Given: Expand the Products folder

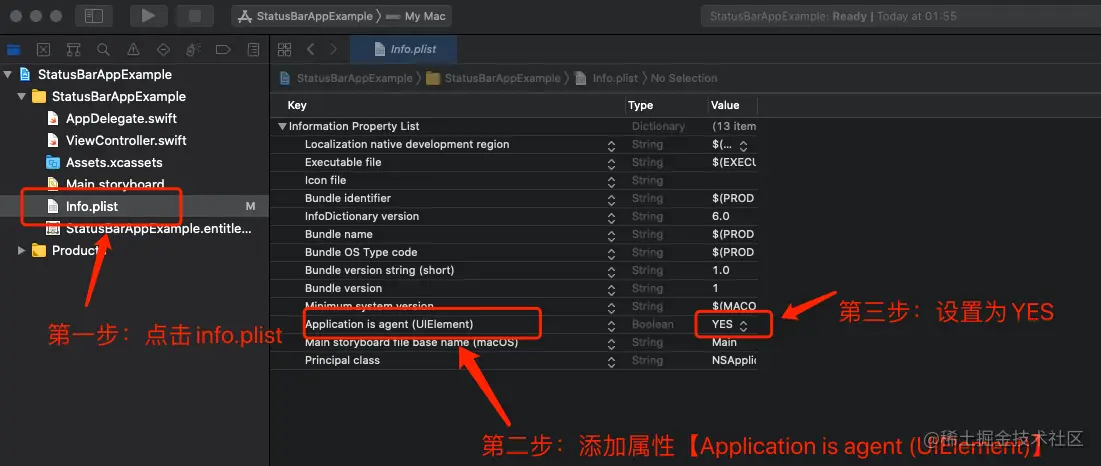Looking at the screenshot, I should 22,251.
